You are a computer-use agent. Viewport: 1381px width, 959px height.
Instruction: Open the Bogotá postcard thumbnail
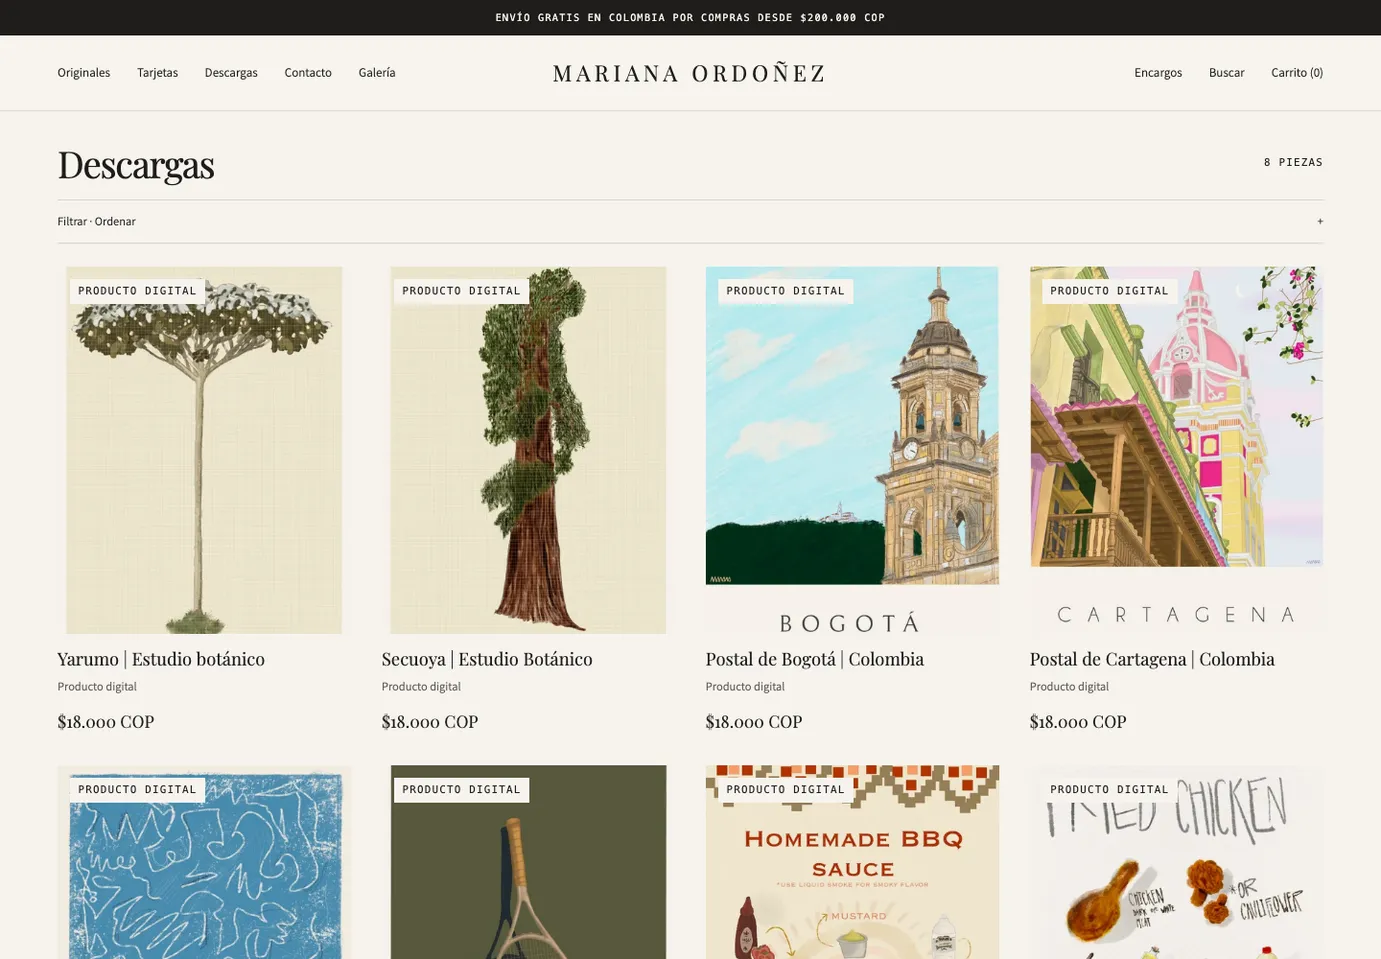[x=852, y=450]
